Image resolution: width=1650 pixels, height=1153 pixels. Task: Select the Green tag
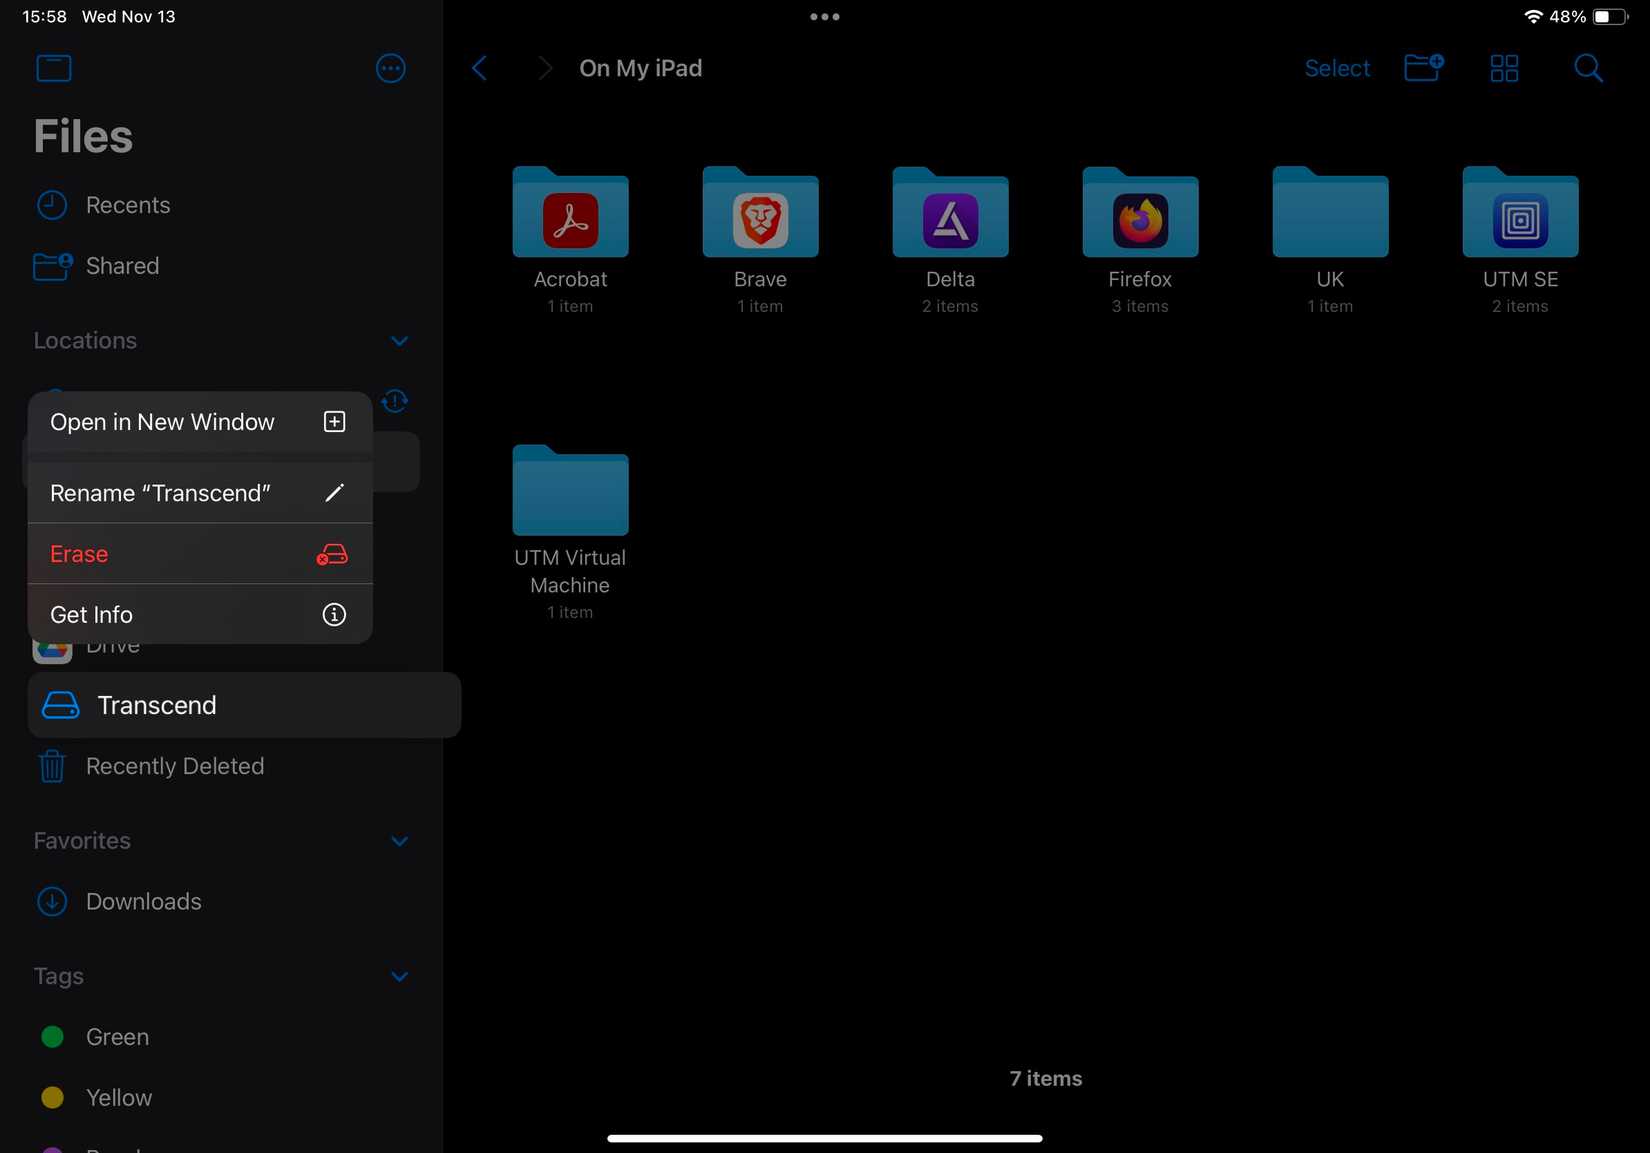tap(117, 1037)
